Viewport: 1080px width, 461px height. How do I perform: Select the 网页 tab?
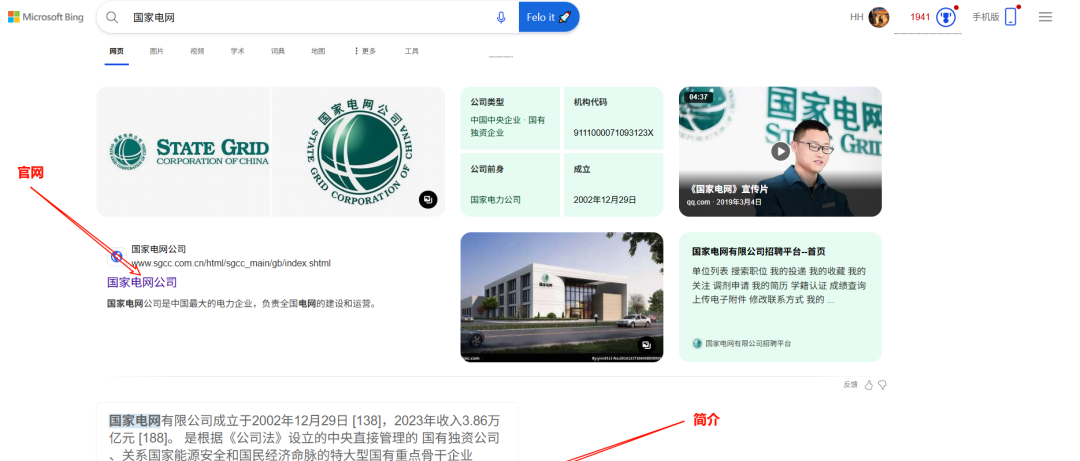coord(116,51)
